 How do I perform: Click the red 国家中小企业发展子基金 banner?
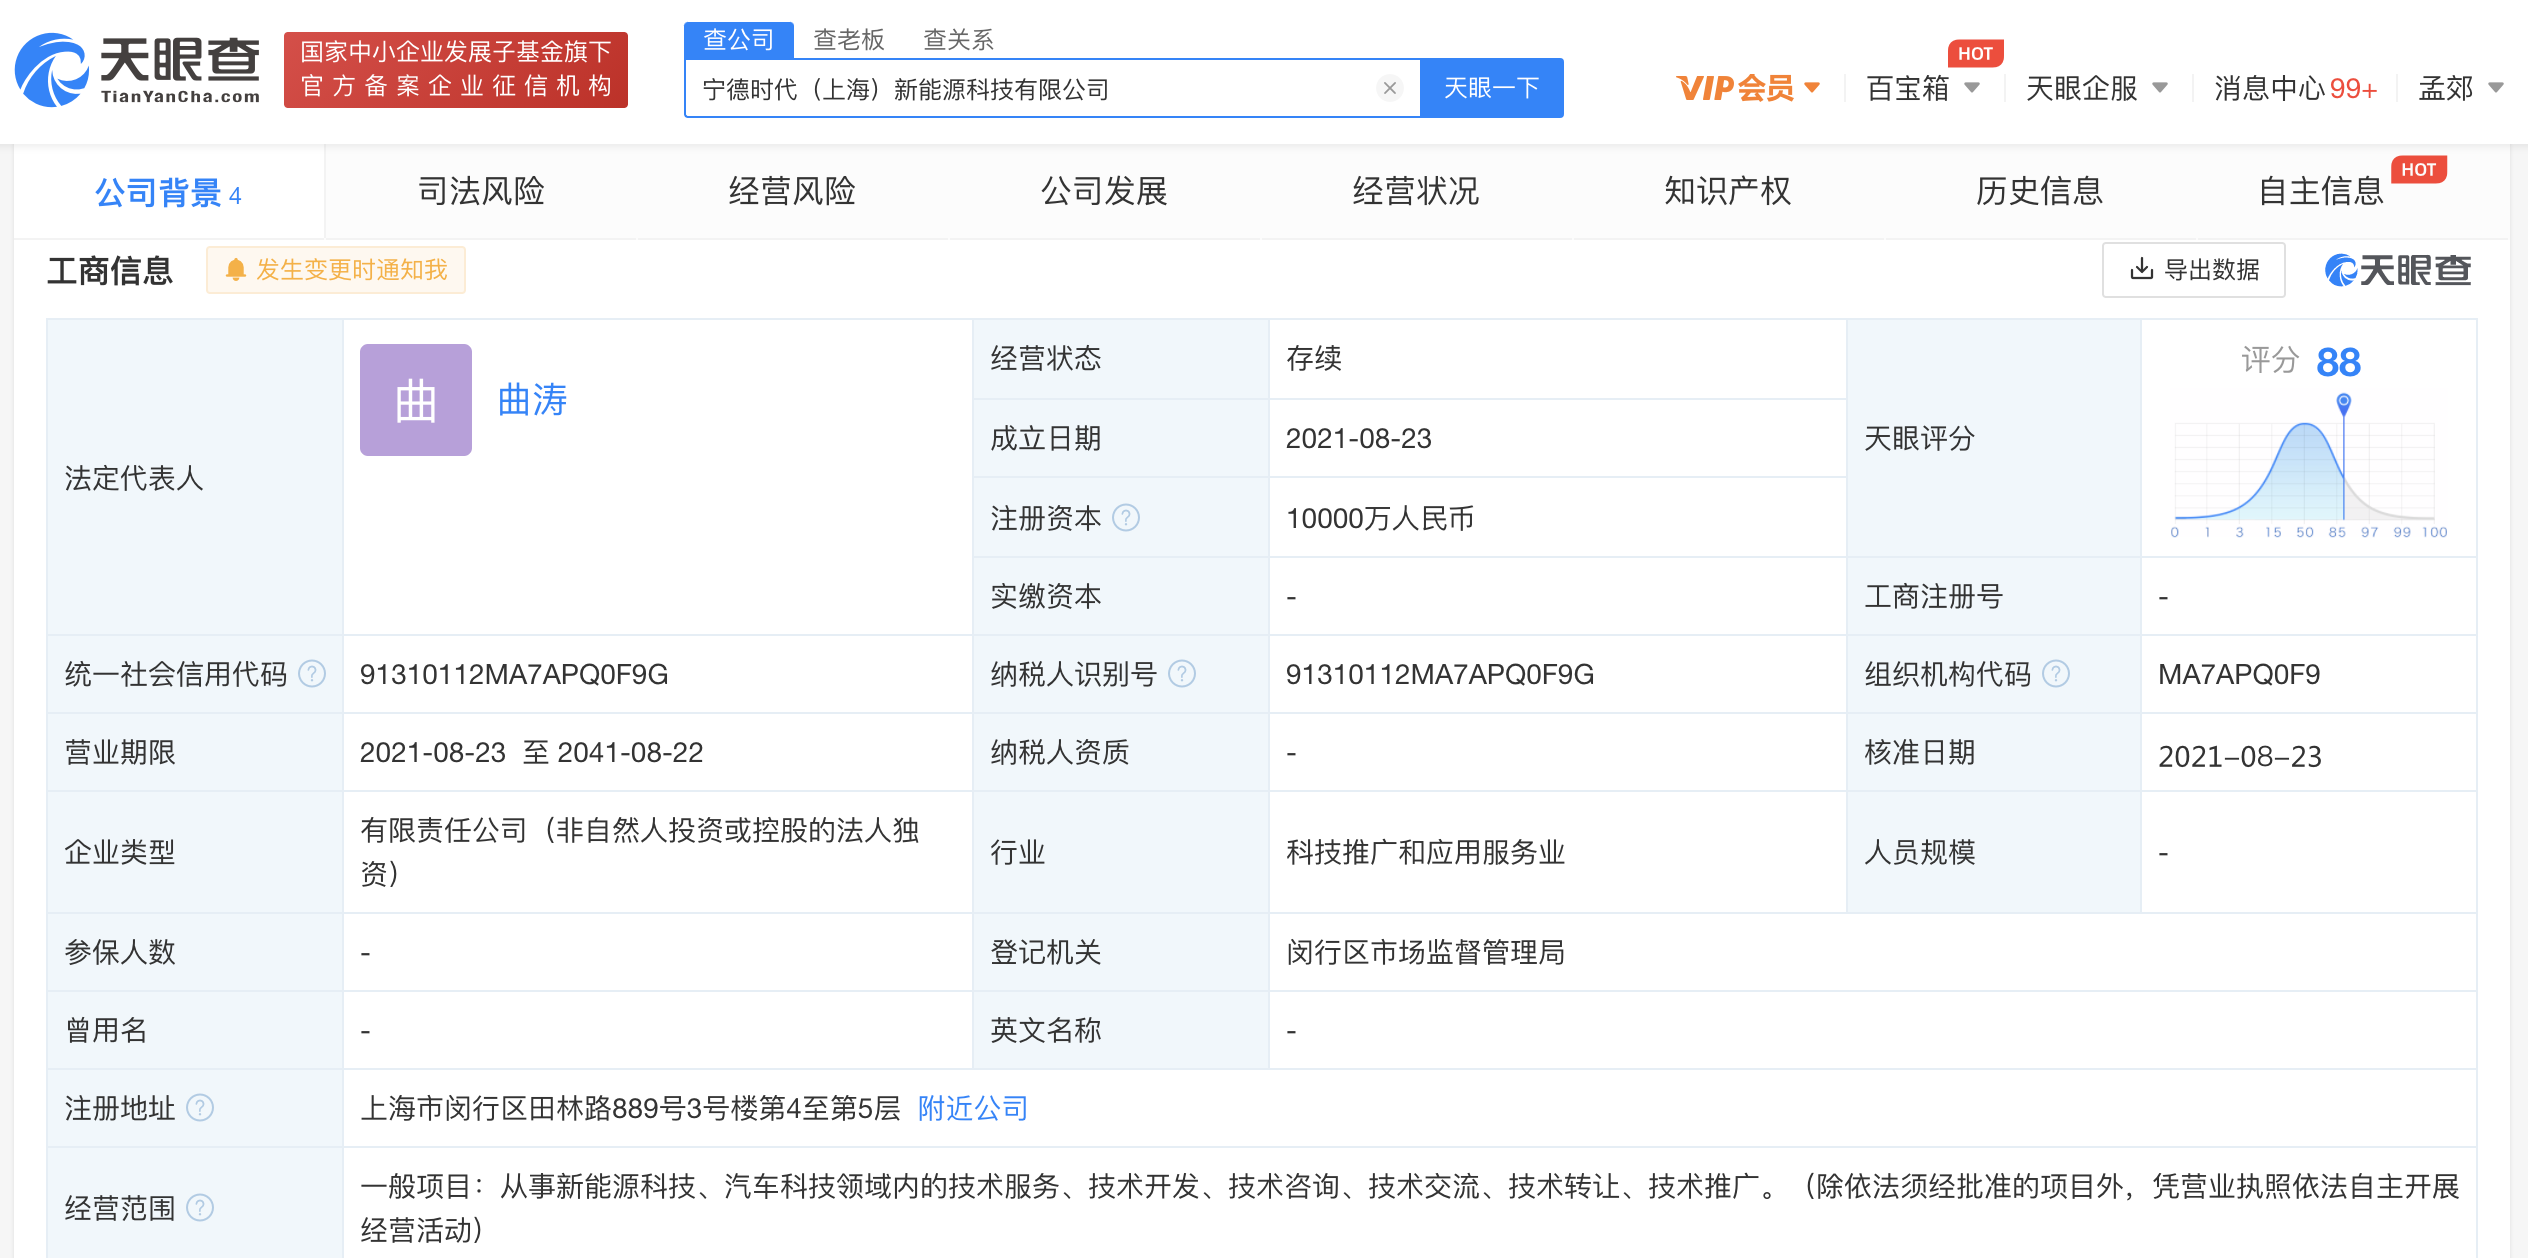[x=456, y=69]
